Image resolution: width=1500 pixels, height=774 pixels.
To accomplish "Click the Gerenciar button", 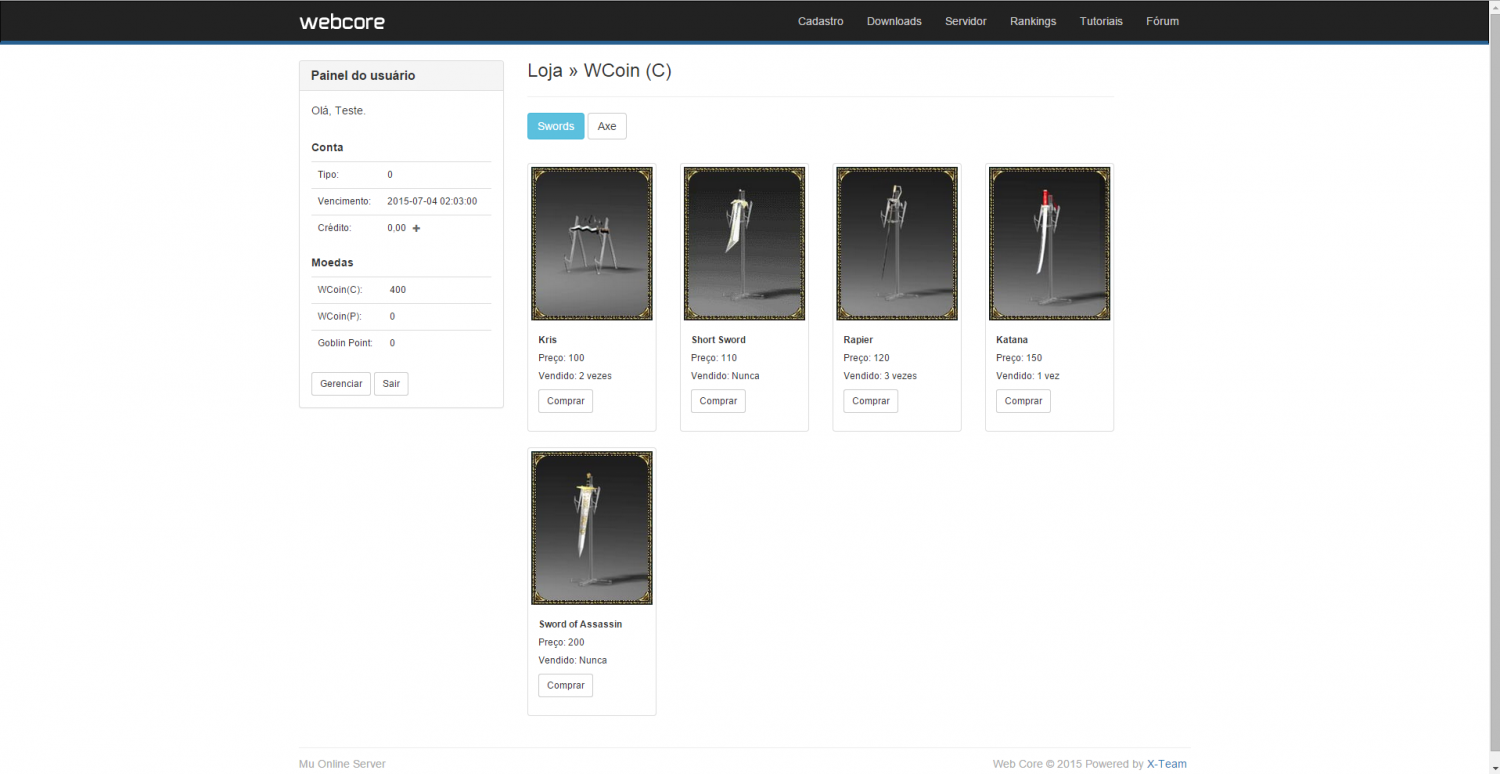I will coord(341,384).
